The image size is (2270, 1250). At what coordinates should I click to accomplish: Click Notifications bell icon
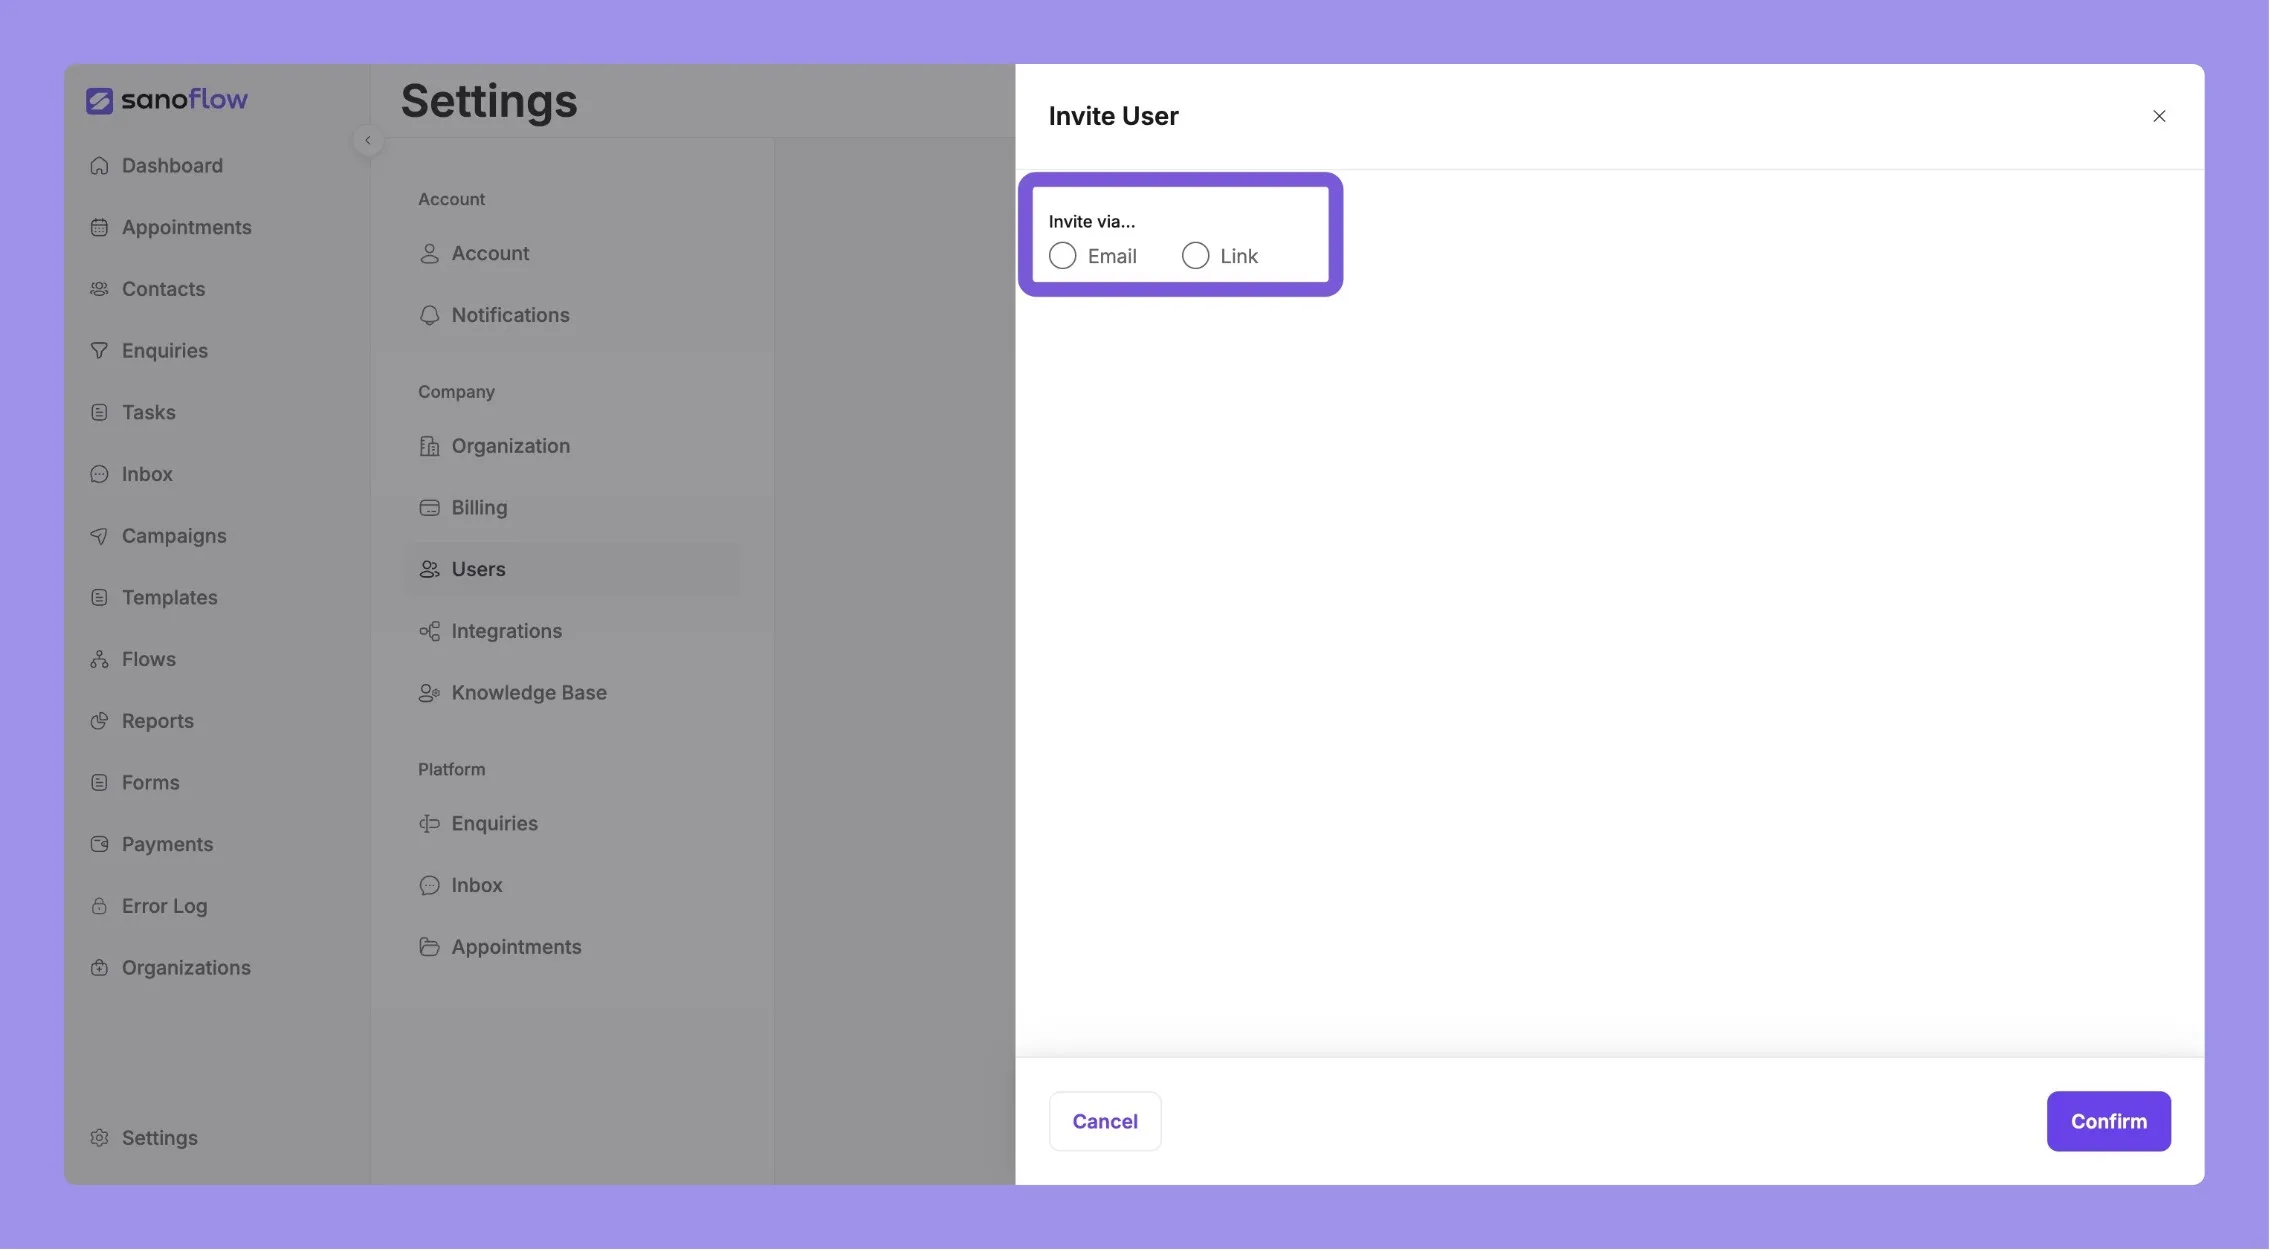click(x=429, y=315)
